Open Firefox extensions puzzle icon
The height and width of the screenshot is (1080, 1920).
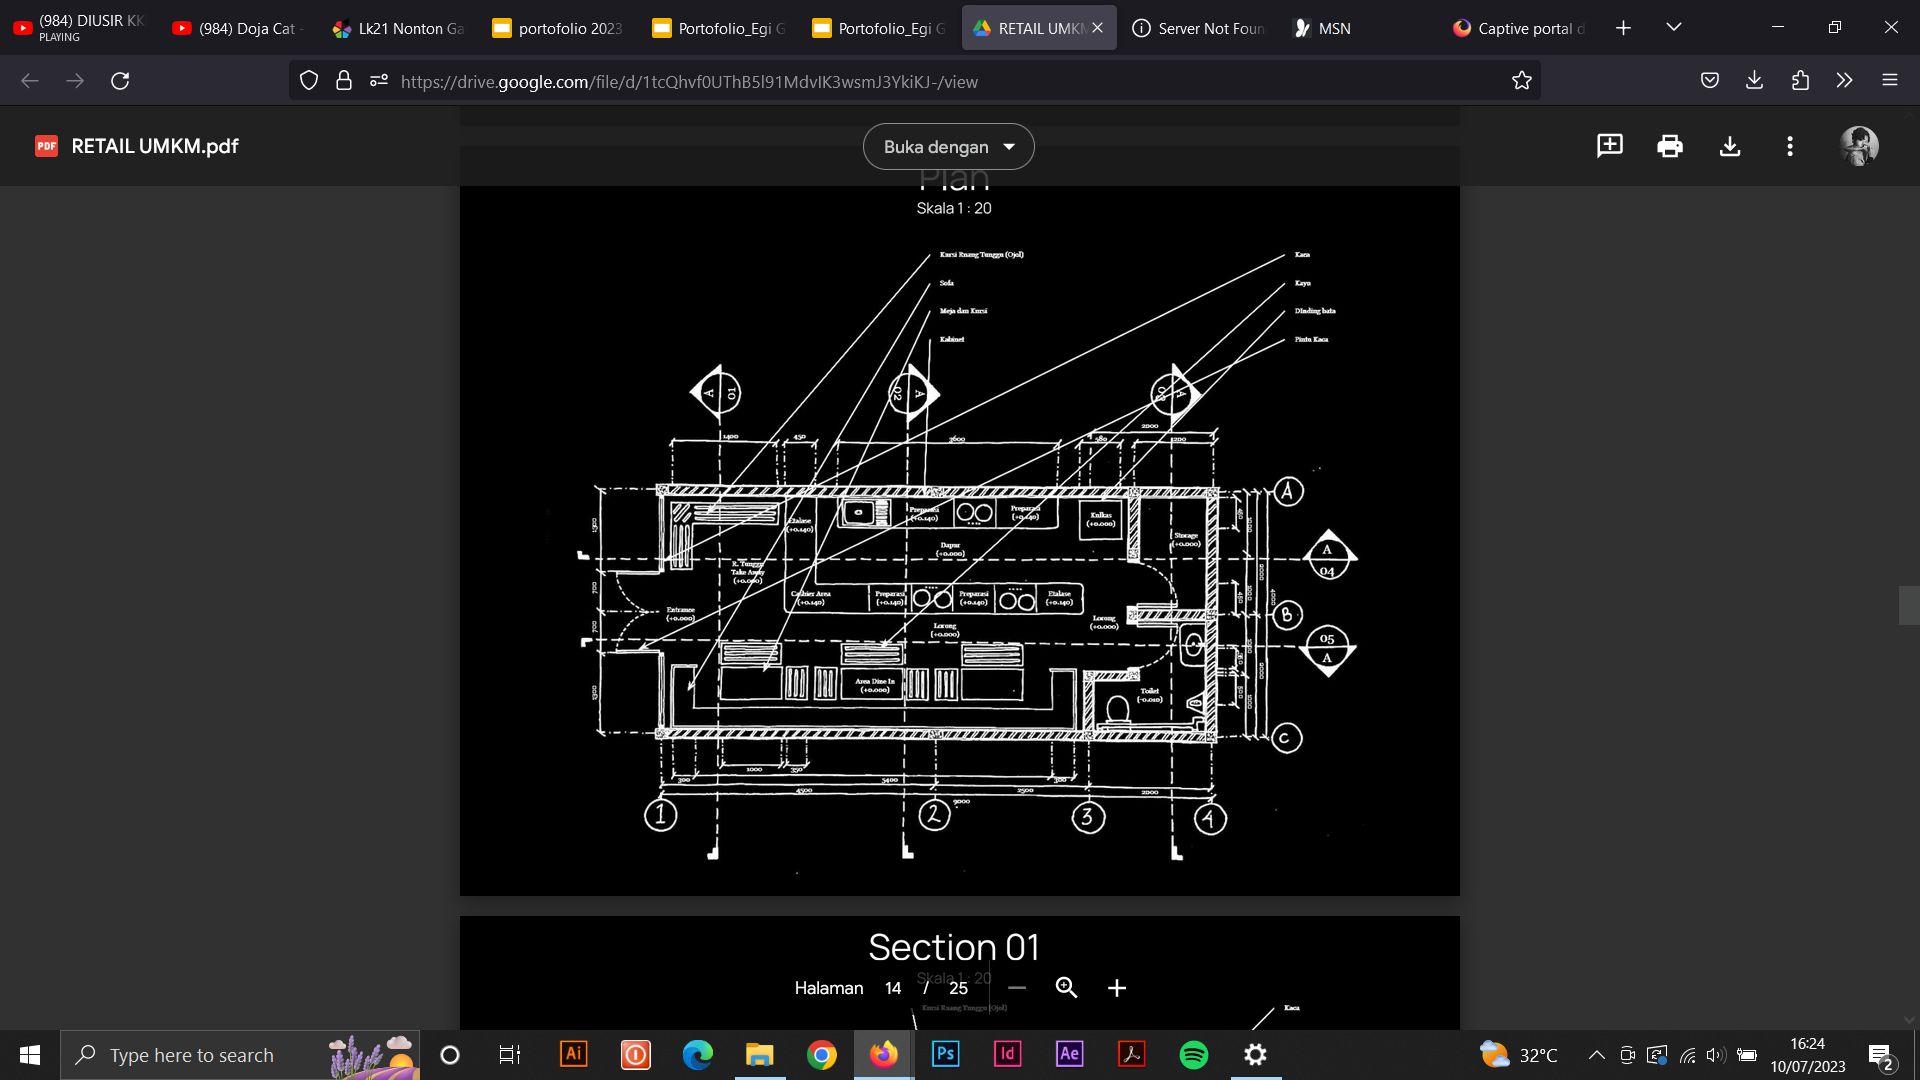[1800, 81]
